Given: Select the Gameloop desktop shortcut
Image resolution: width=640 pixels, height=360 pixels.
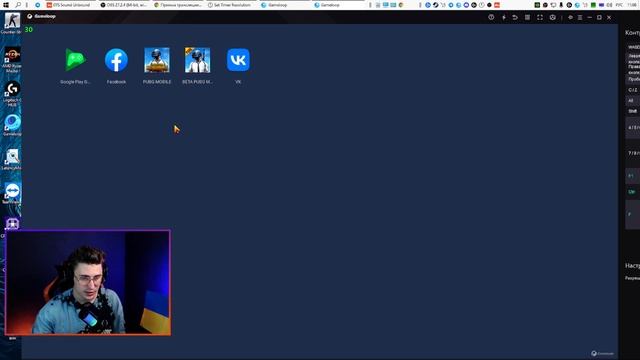Looking at the screenshot, I should (12, 125).
